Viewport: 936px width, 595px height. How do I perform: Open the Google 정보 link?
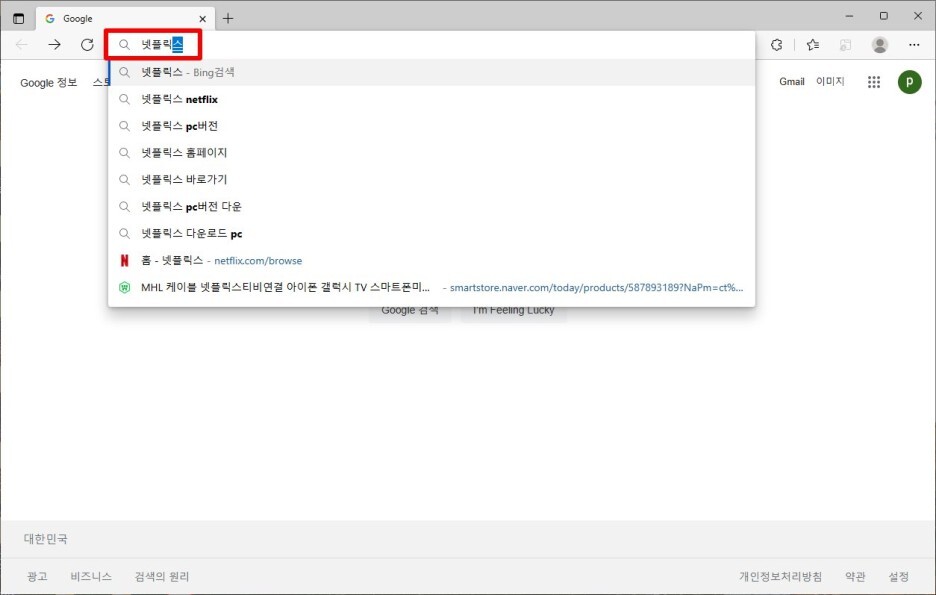(48, 82)
